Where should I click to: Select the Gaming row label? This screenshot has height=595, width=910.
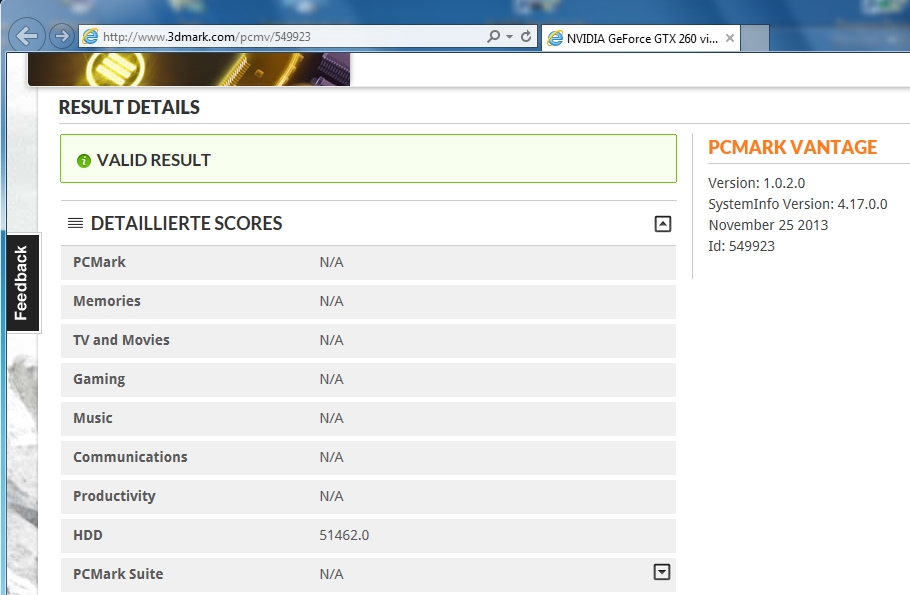(99, 380)
